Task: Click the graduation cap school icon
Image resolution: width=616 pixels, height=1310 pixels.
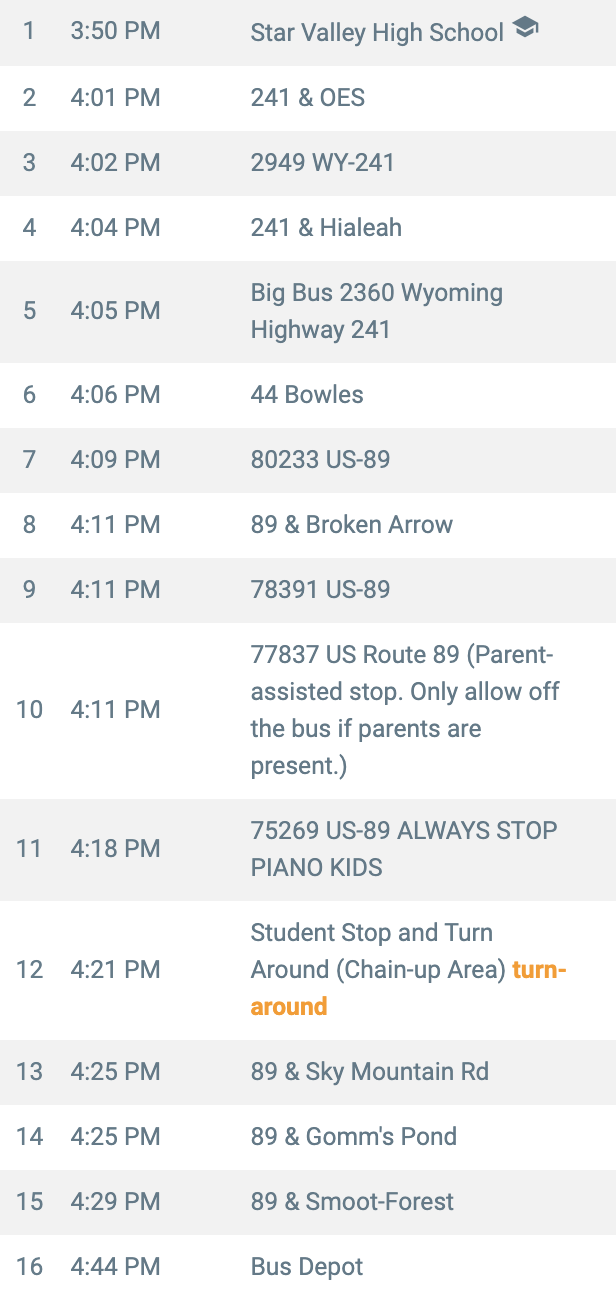Action: click(x=526, y=29)
